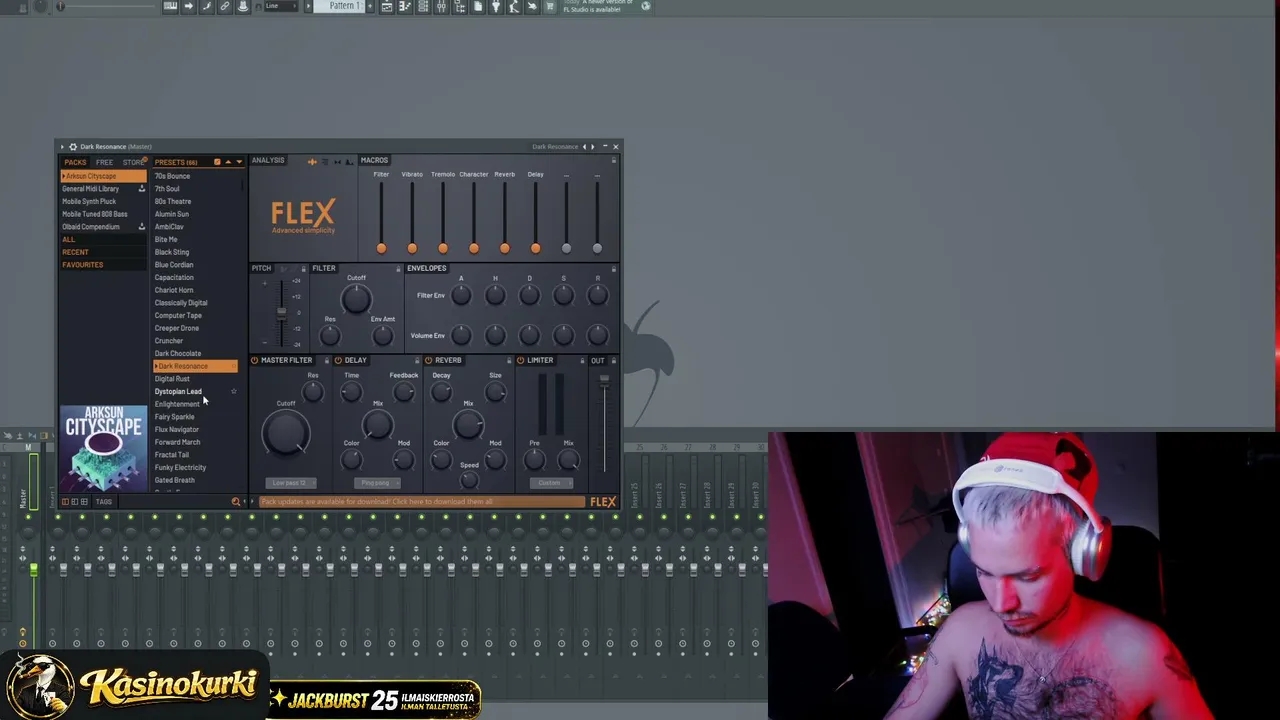Screen dimensions: 1280x720
Task: Go to next preset arrow in title bar
Action: [593, 147]
